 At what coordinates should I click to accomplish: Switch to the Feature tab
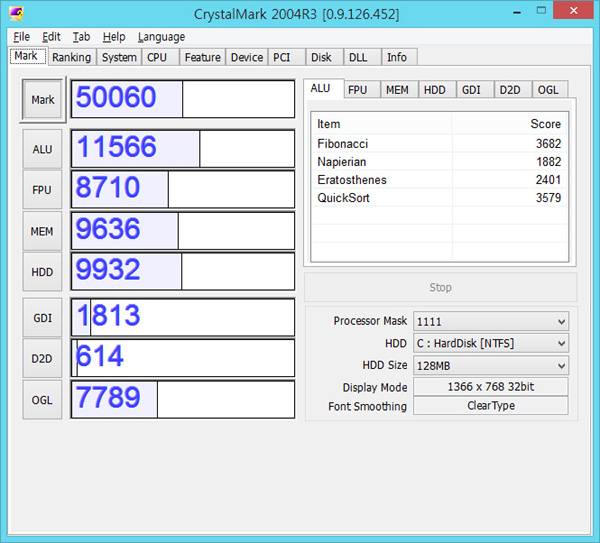pos(202,57)
